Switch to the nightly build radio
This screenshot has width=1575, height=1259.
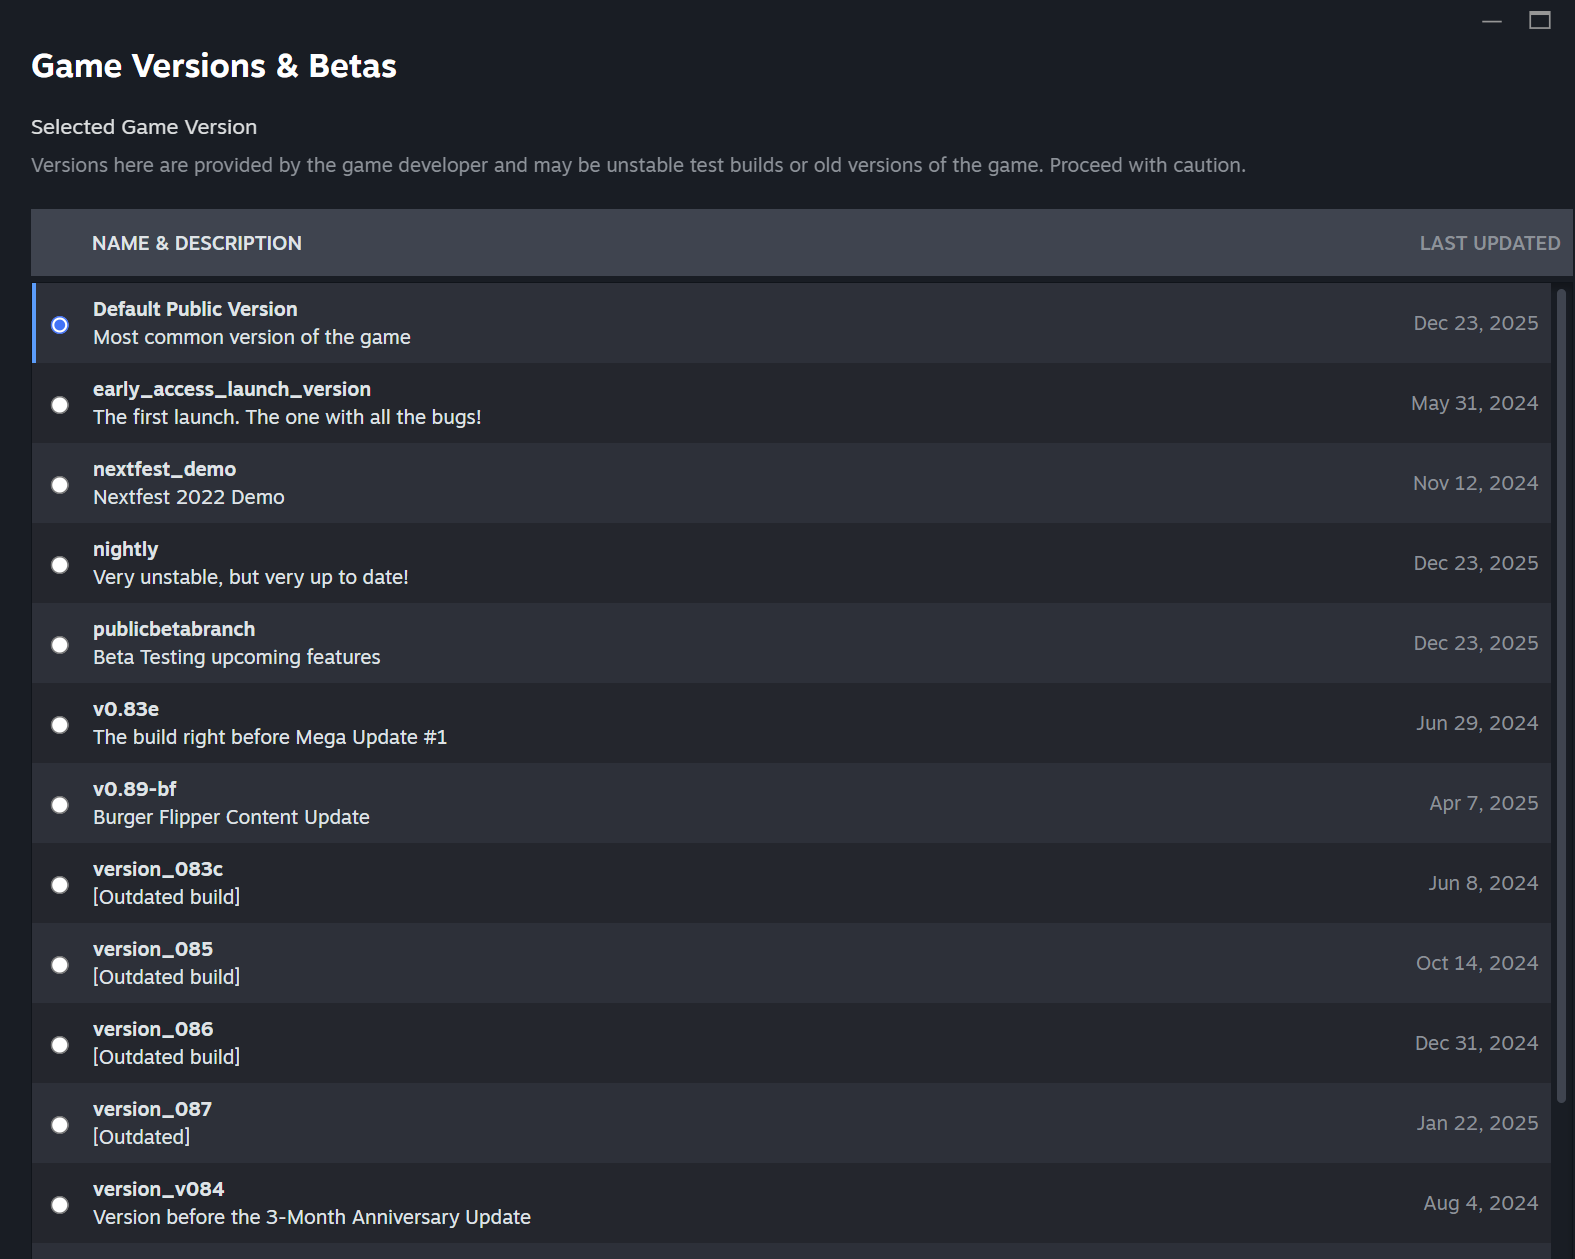pyautogui.click(x=60, y=565)
